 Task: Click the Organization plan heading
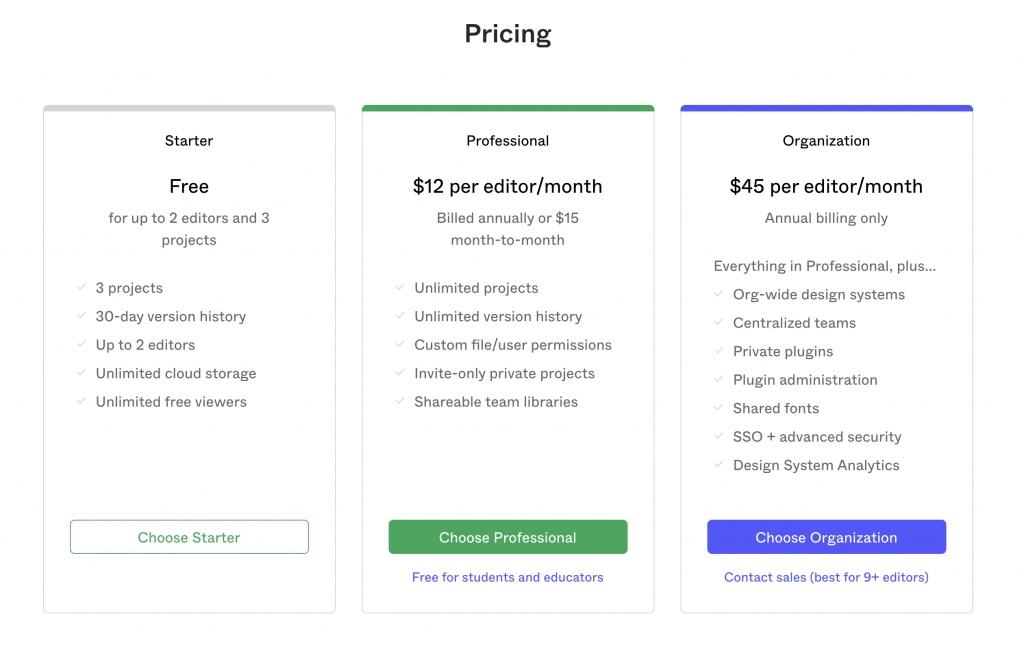(x=826, y=140)
